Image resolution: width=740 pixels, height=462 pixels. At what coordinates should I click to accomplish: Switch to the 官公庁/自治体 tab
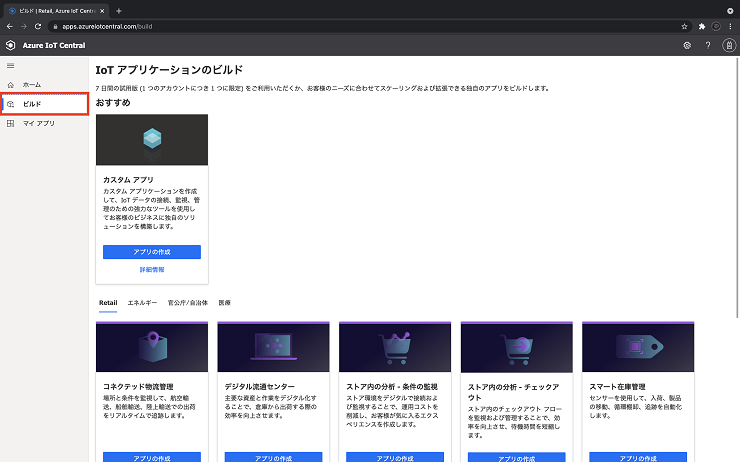[x=188, y=303]
